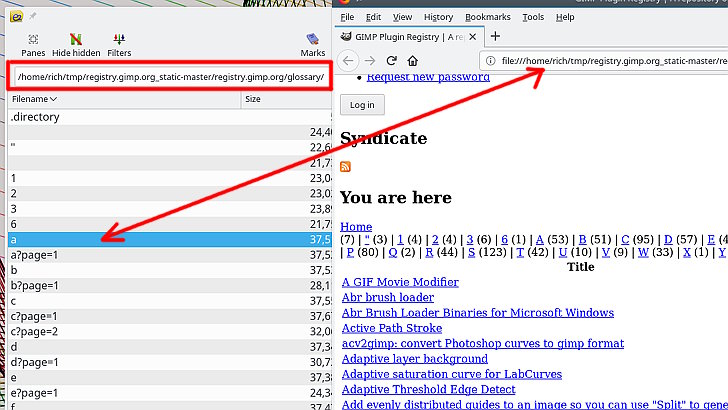Viewport: 728px width, 410px height.
Task: Select file named b in list
Action: pos(169,270)
